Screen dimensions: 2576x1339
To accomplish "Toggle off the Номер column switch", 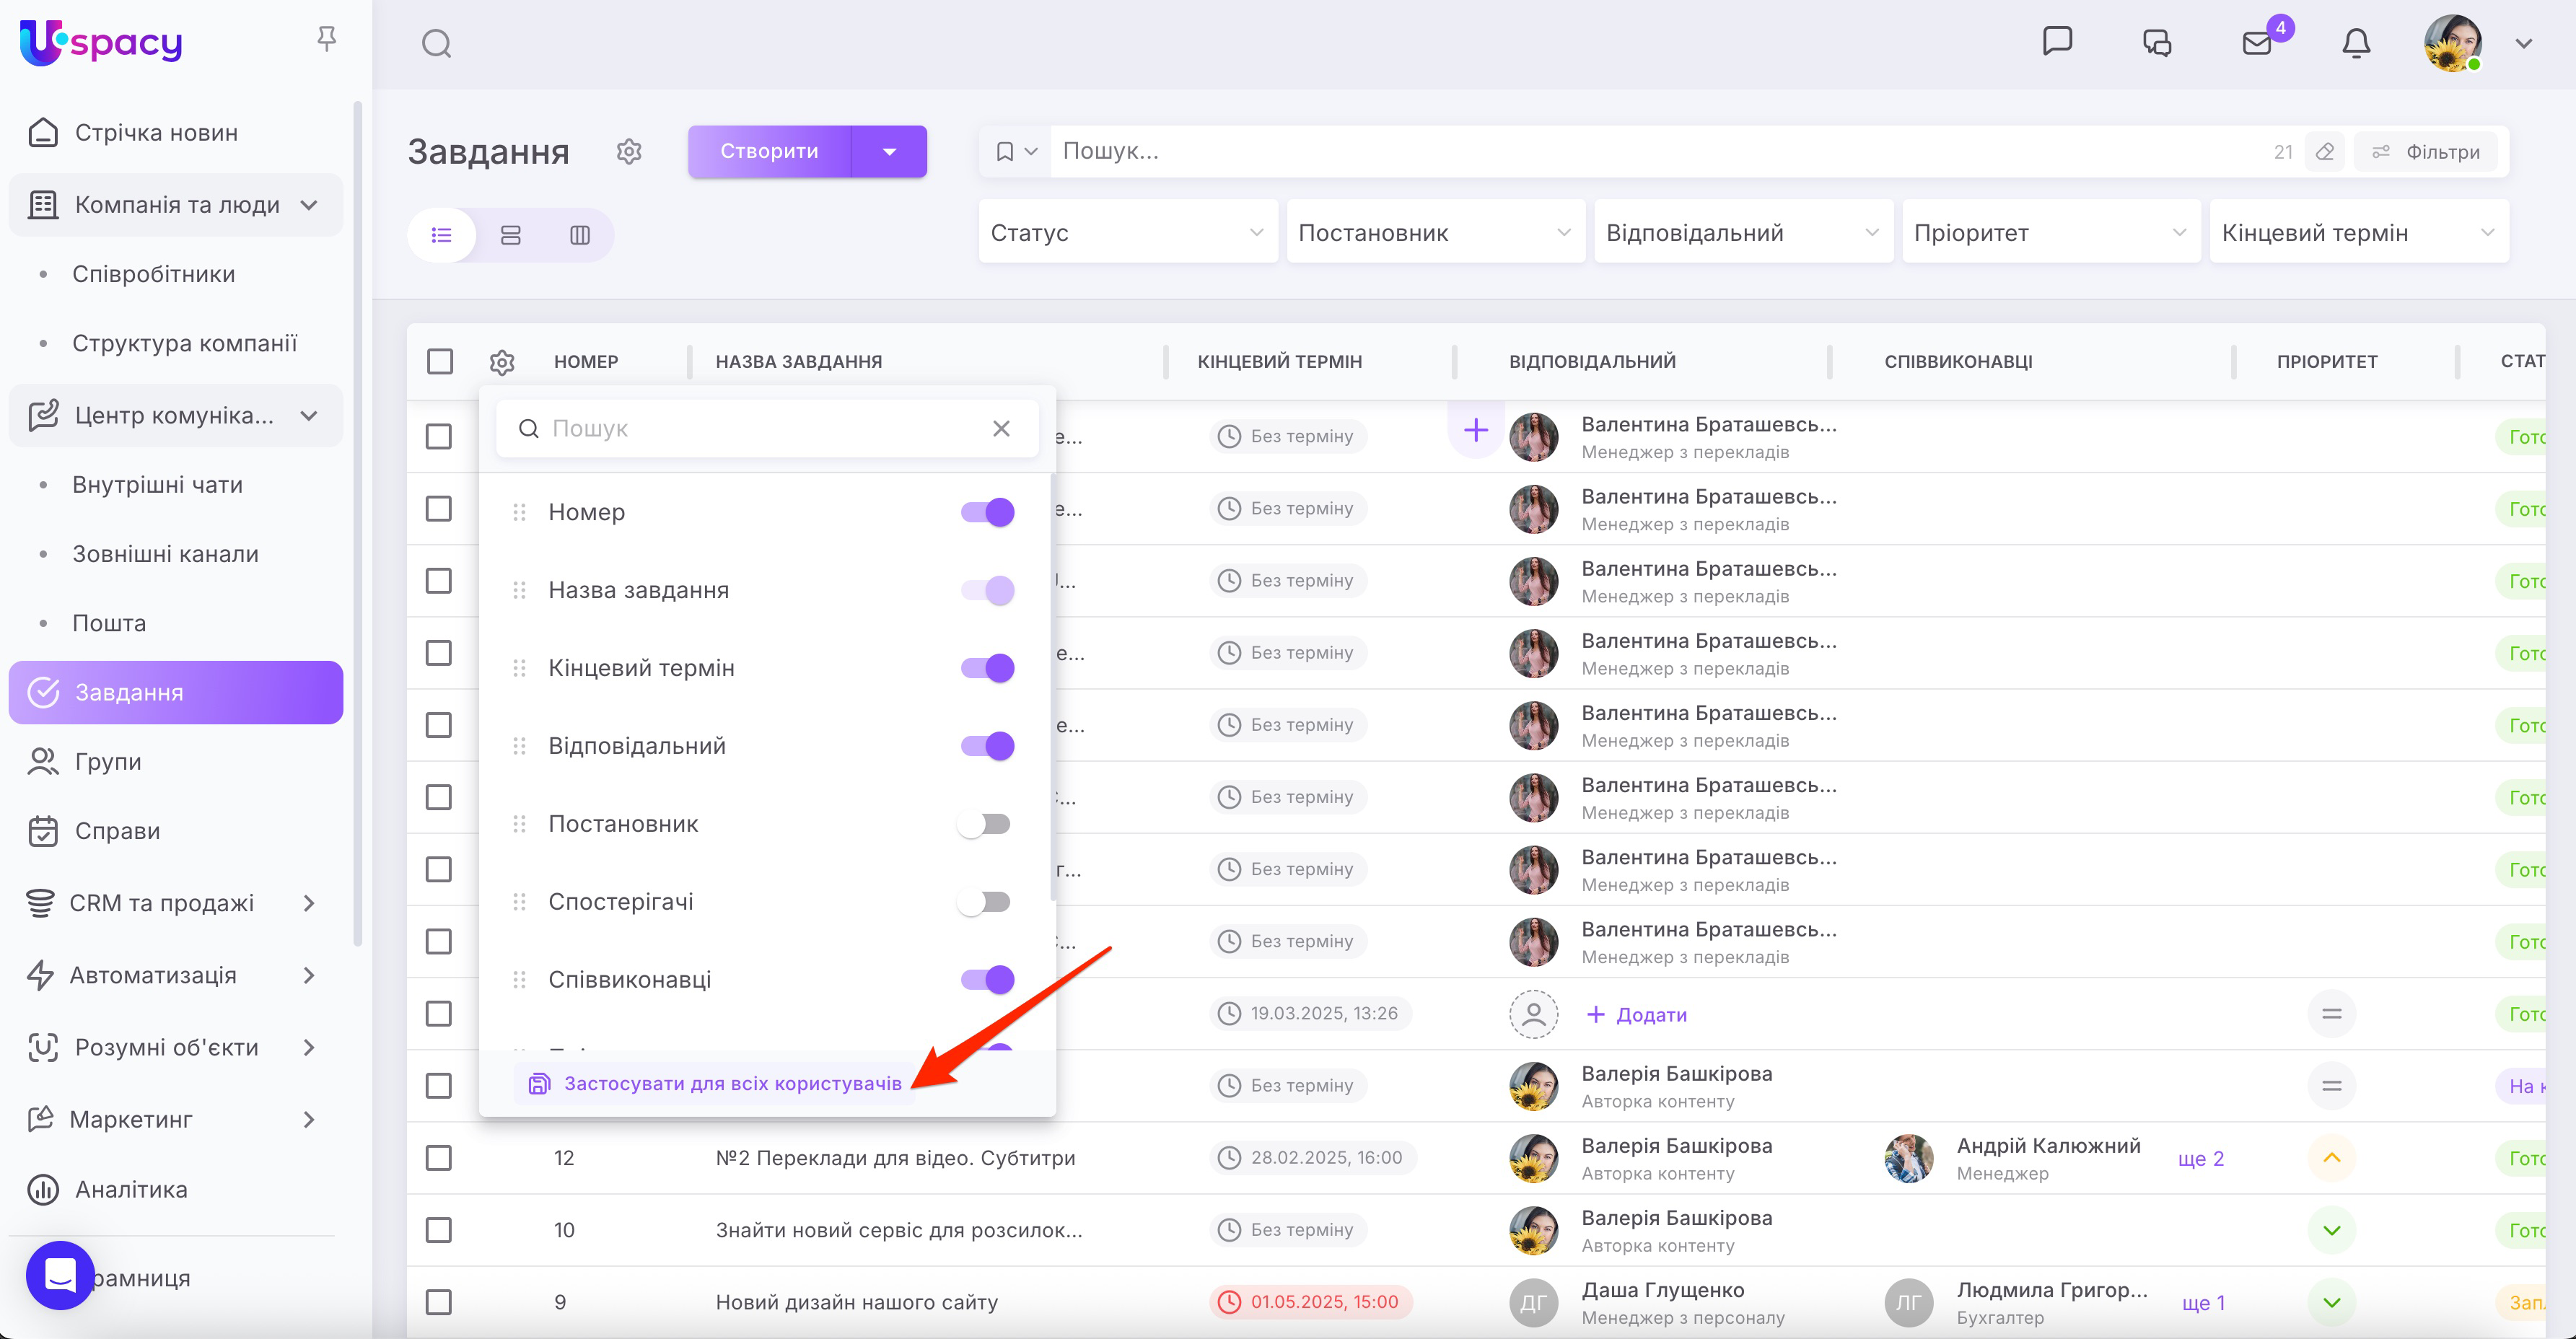I will (x=988, y=512).
